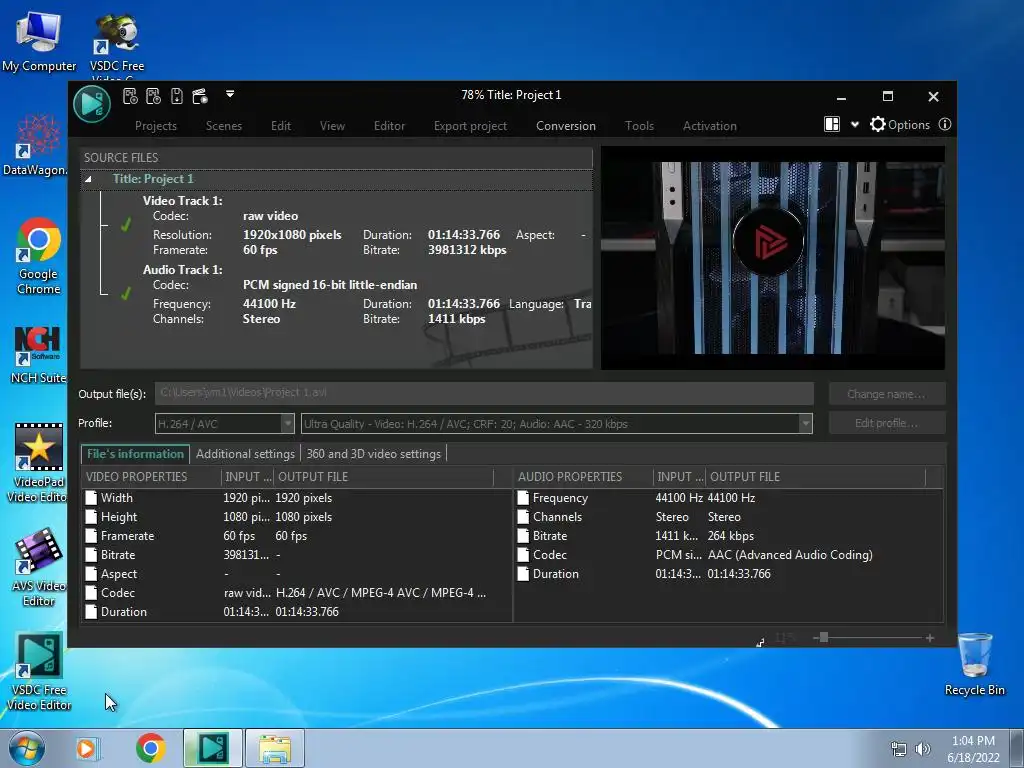Switch to Additional settings tab
Screen dimensions: 1024x768
(245, 454)
